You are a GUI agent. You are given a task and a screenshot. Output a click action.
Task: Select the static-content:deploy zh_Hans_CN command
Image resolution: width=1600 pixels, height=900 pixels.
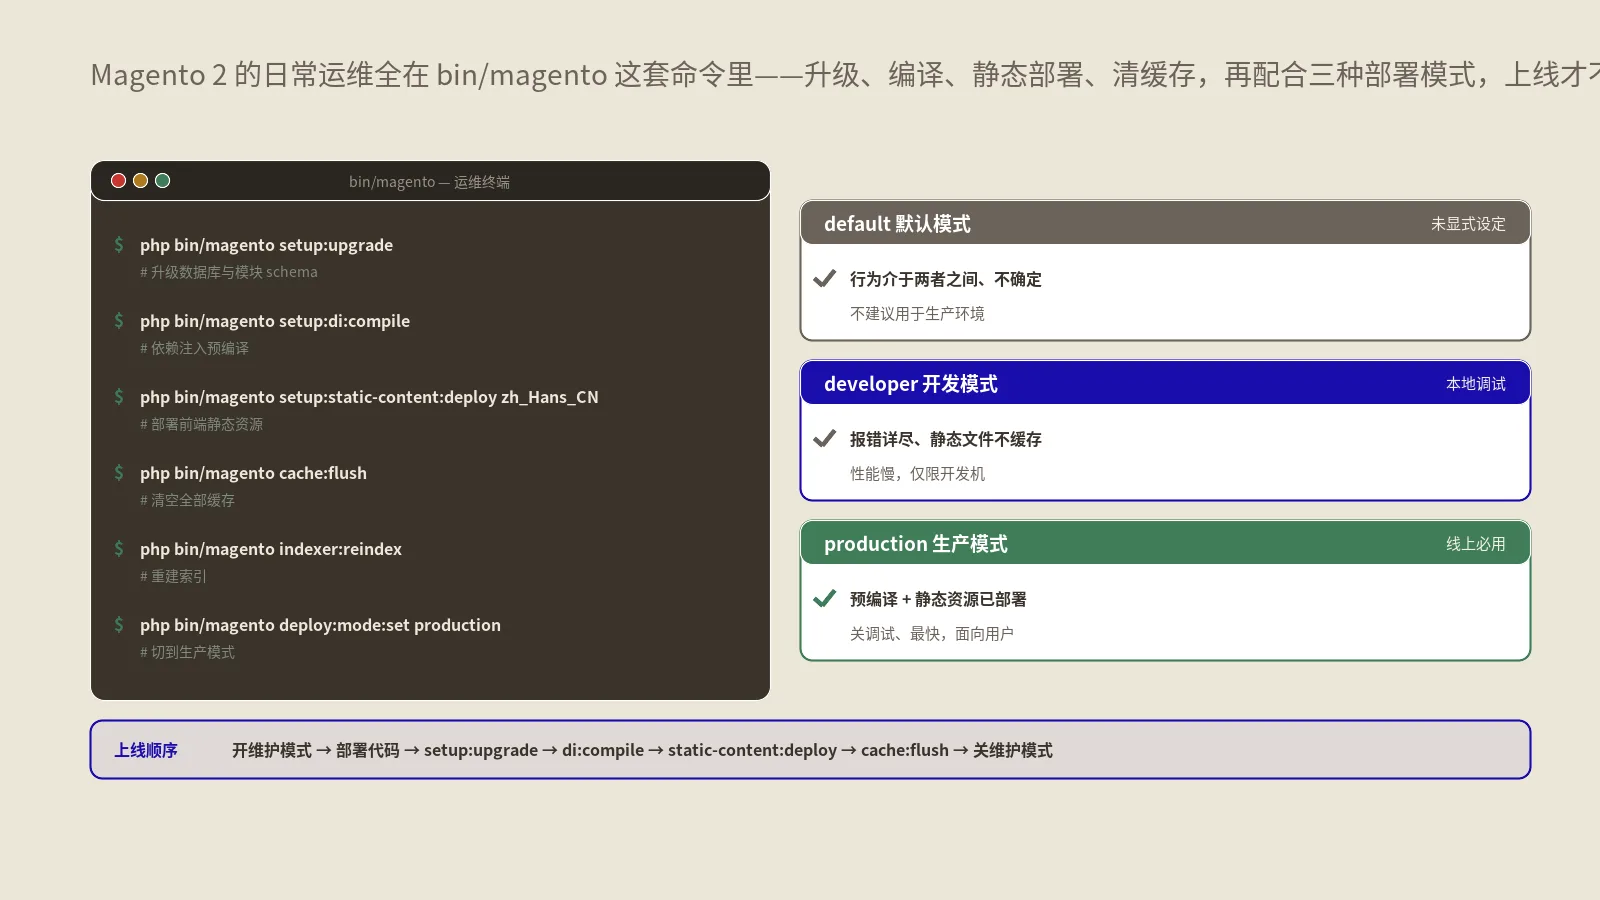(369, 397)
